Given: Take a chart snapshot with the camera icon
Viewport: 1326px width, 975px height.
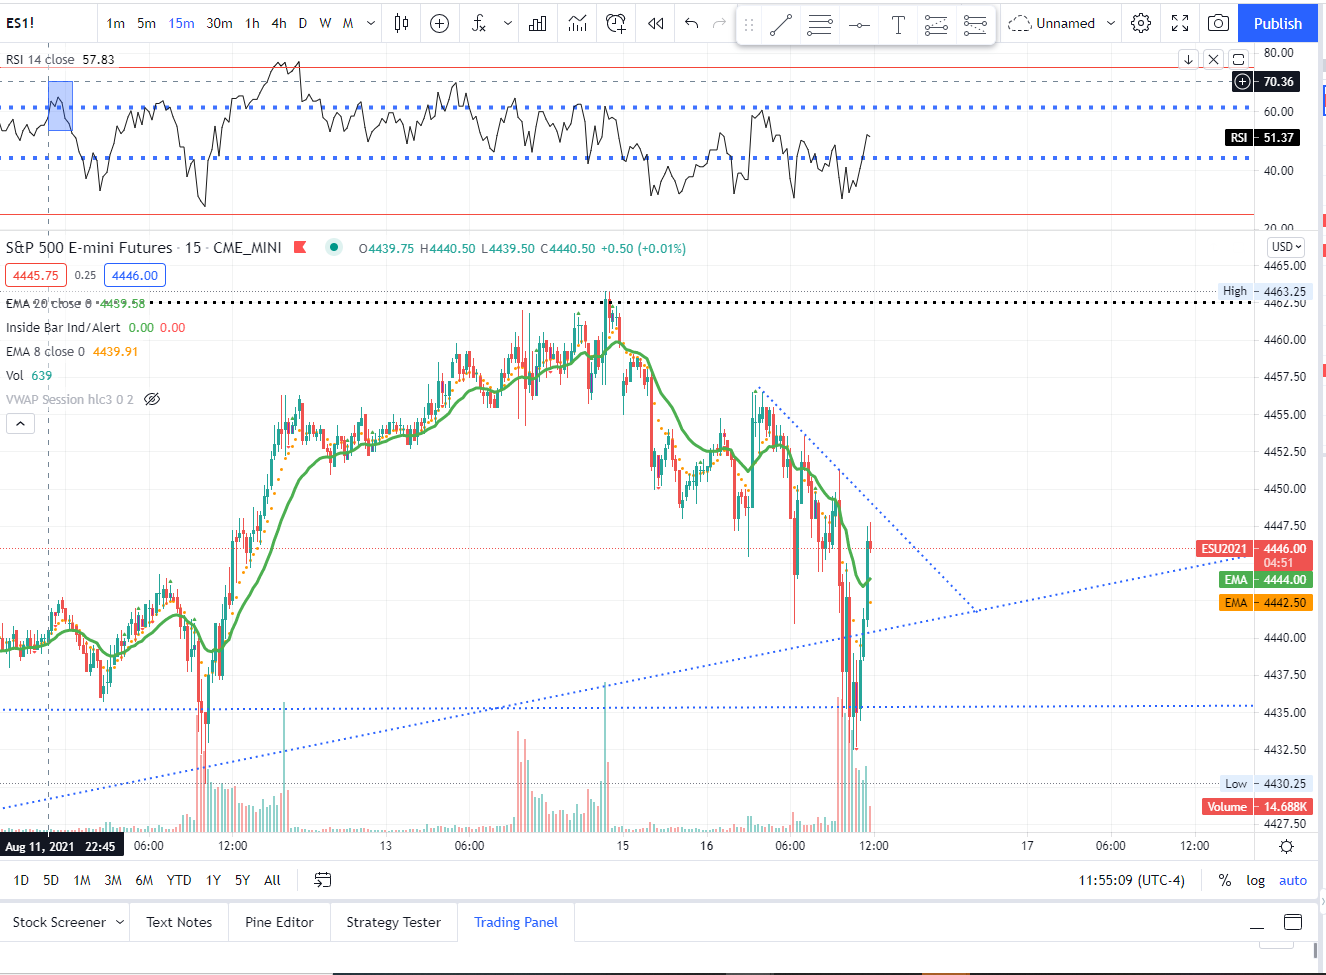Looking at the screenshot, I should coord(1218,23).
